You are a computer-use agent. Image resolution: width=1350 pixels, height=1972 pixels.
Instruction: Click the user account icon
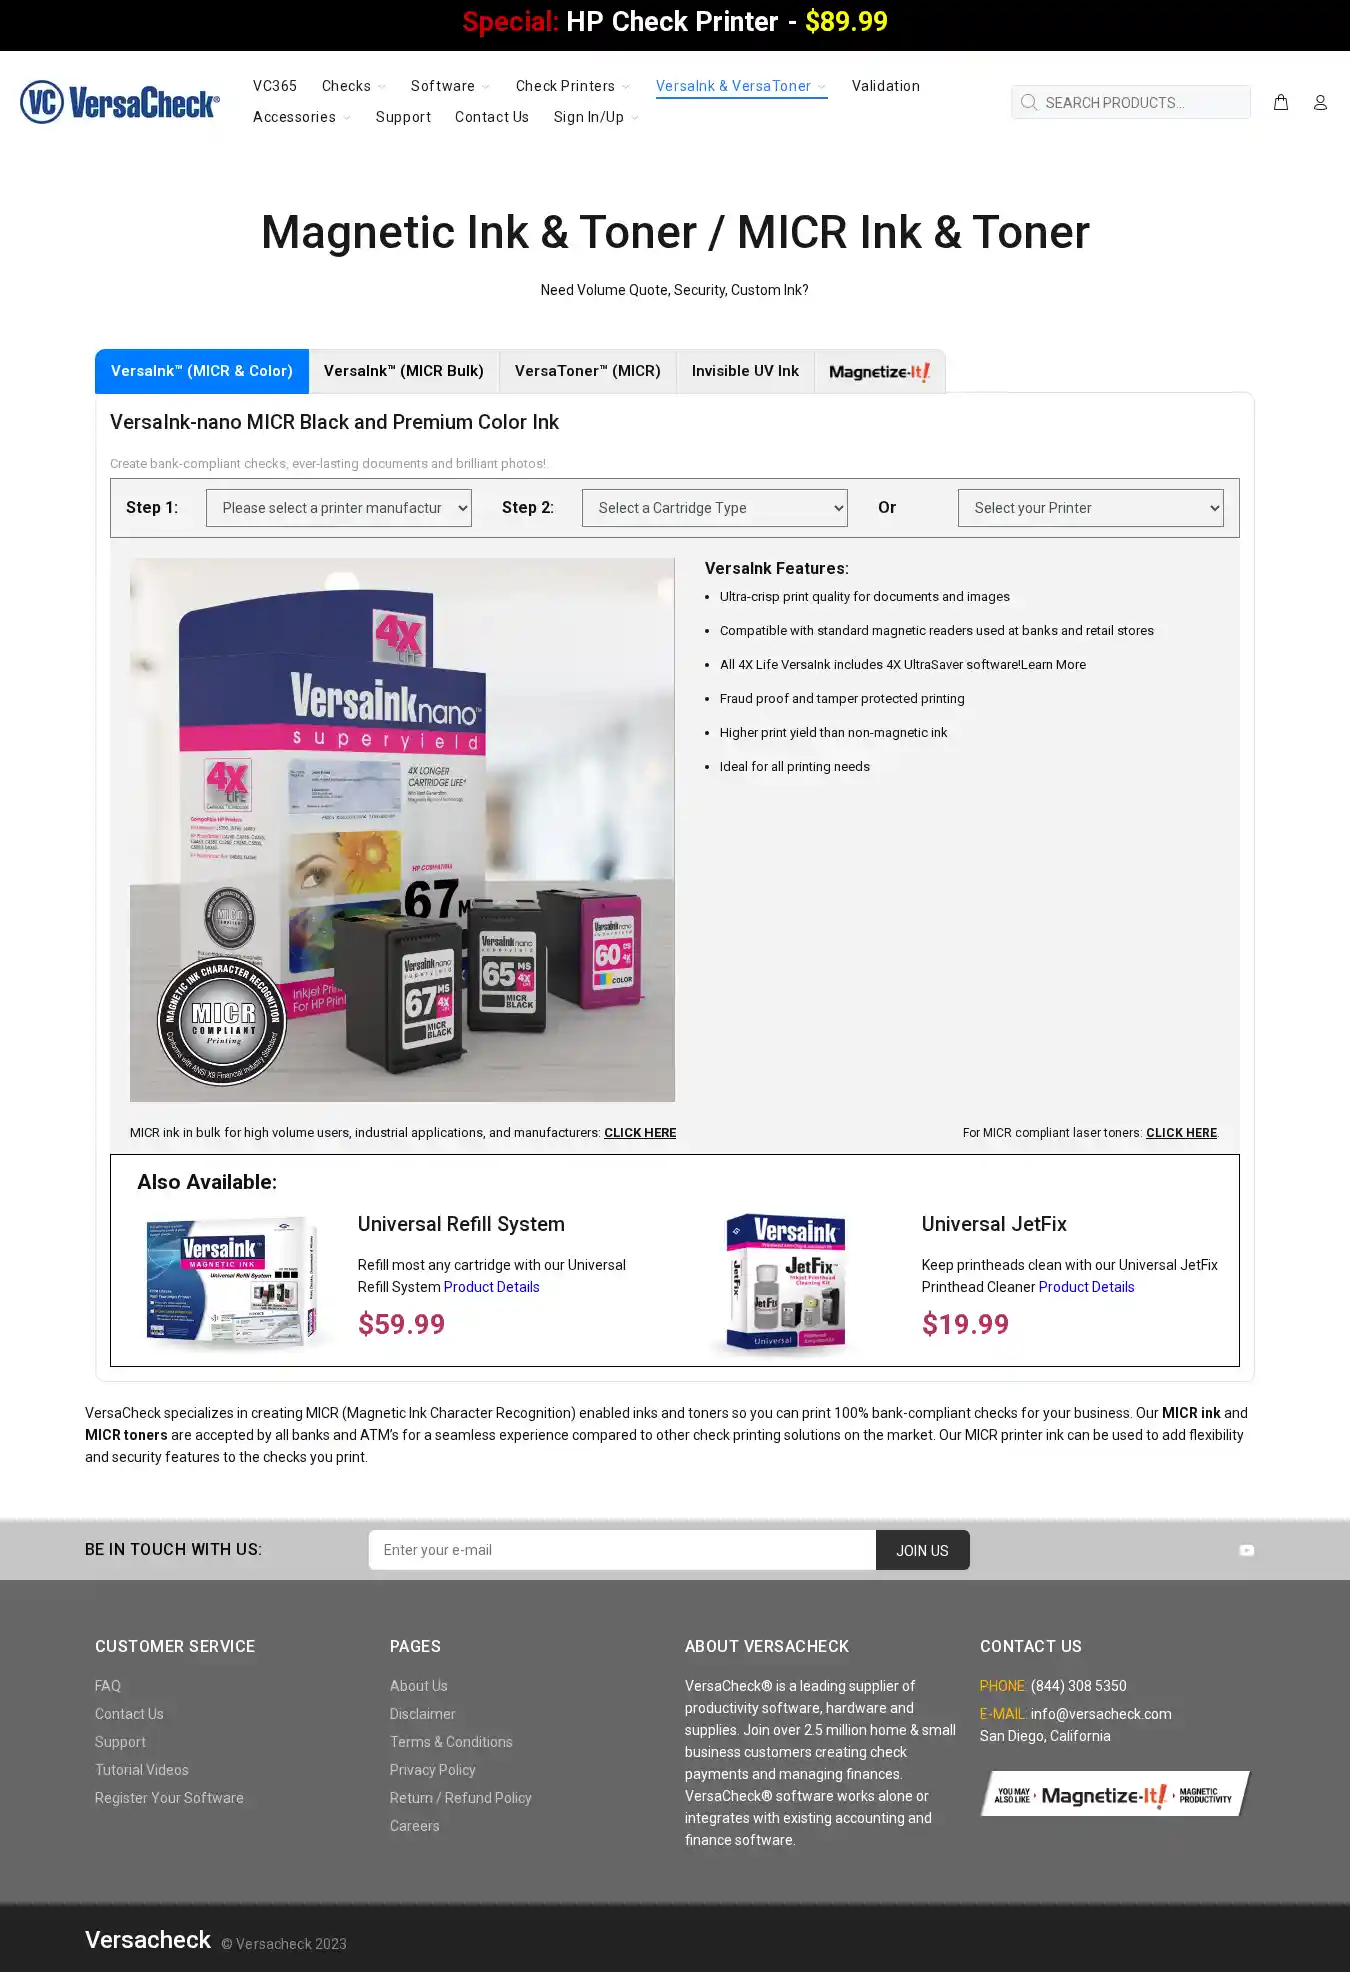(1320, 102)
